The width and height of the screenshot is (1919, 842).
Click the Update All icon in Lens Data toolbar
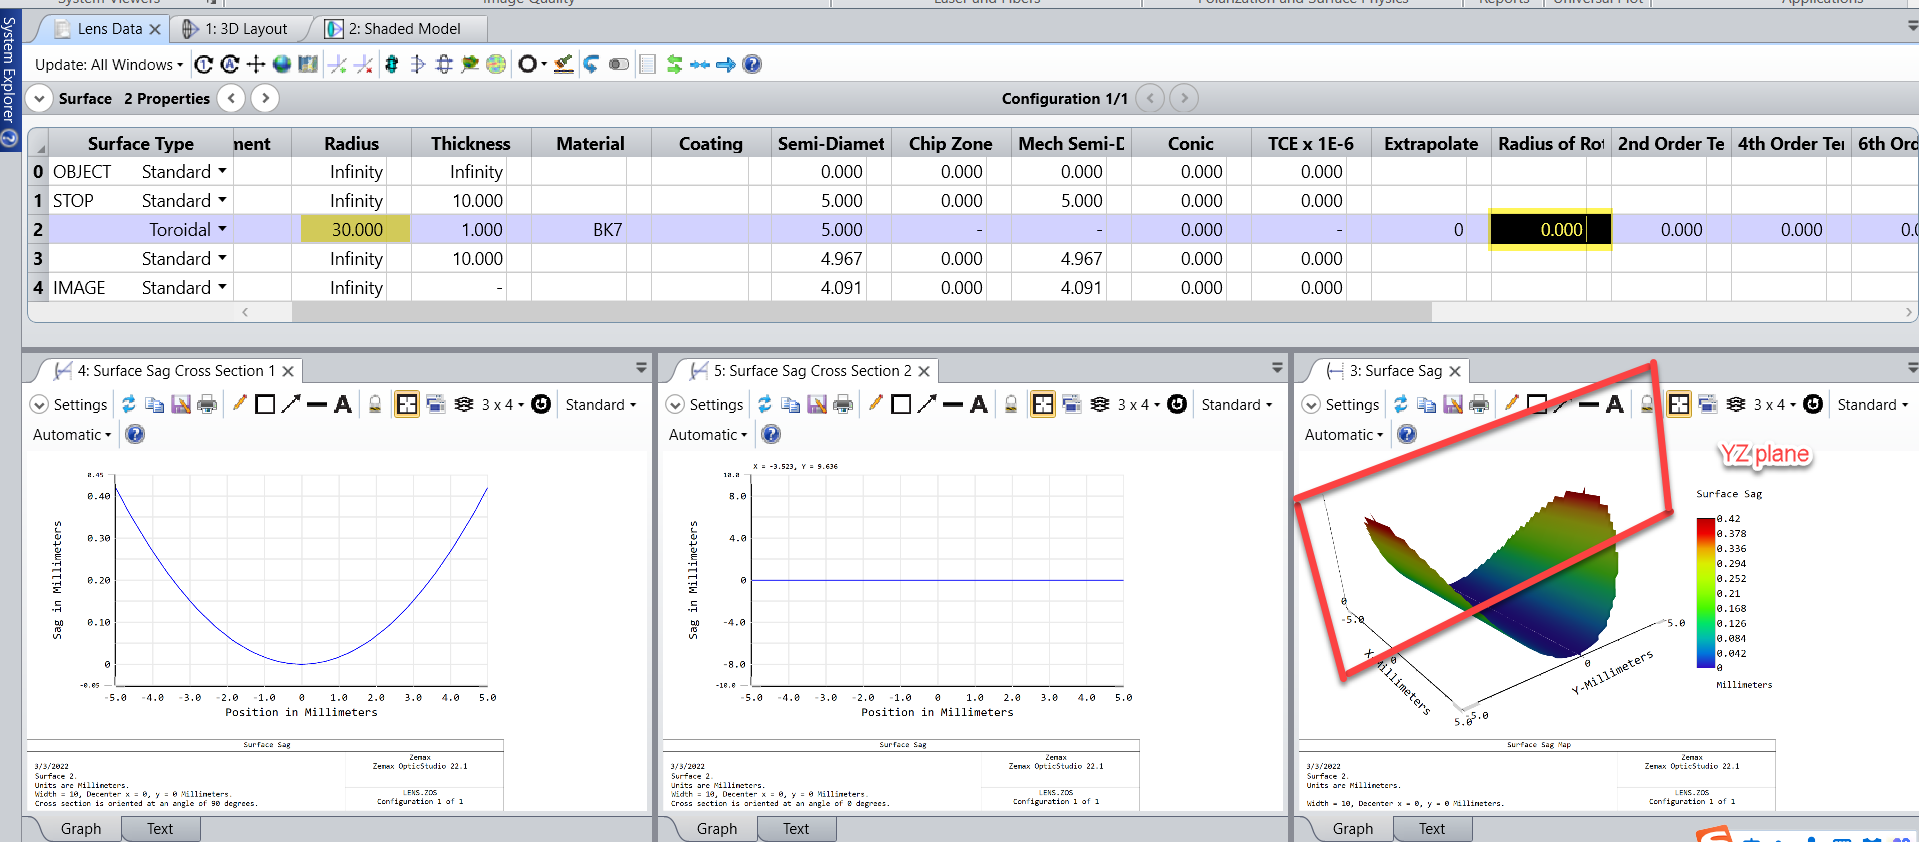click(230, 65)
